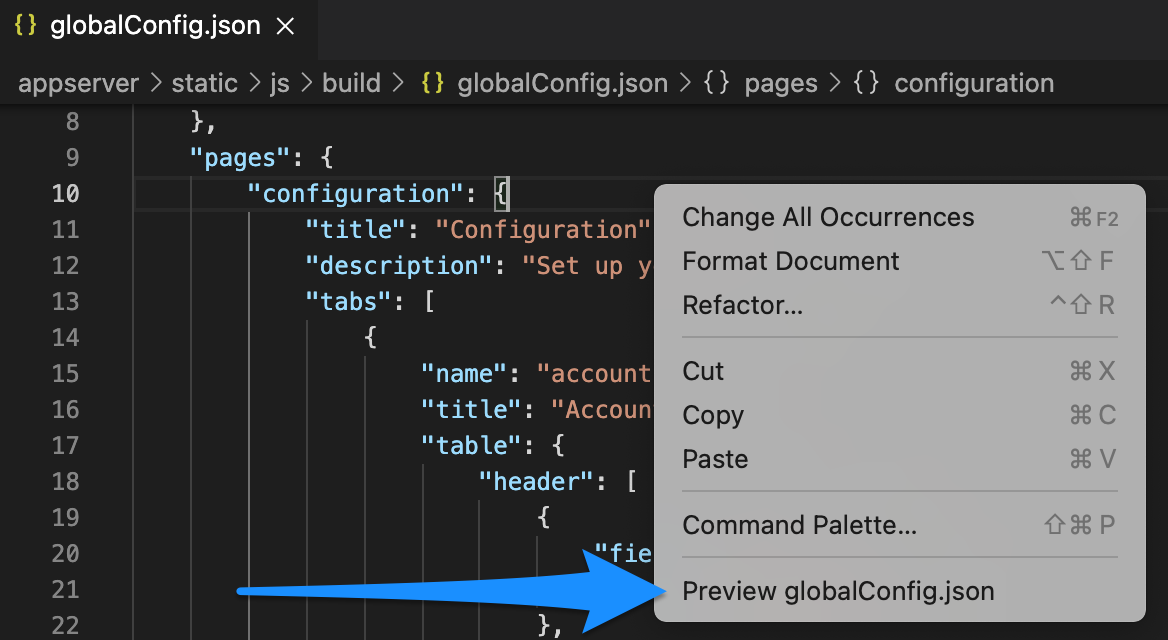Open appserver in the breadcrumb

pyautogui.click(x=78, y=83)
